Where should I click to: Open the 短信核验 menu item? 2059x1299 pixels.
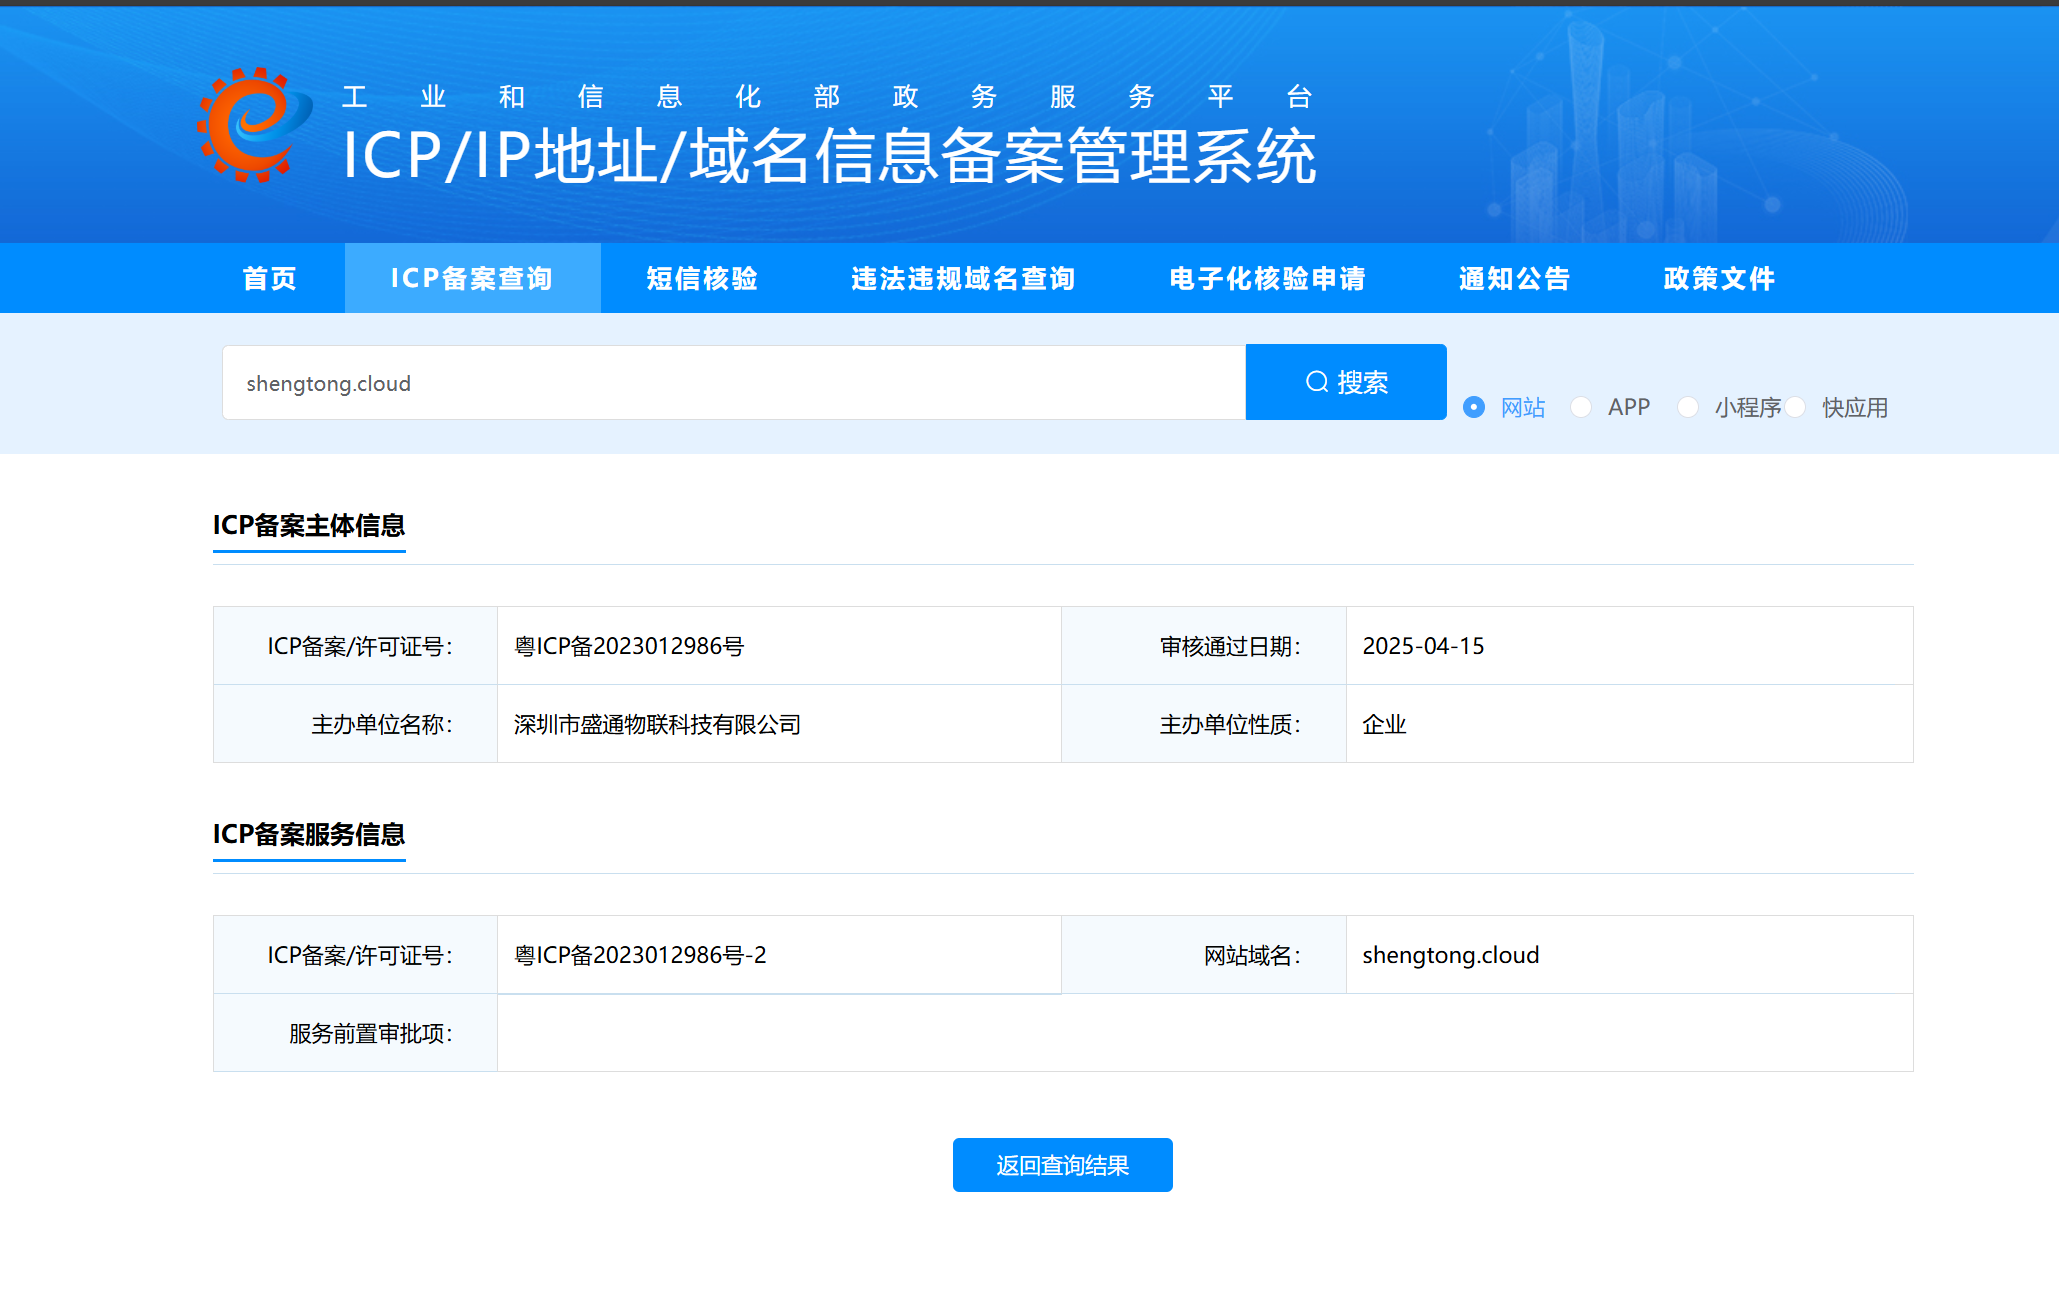(x=702, y=278)
